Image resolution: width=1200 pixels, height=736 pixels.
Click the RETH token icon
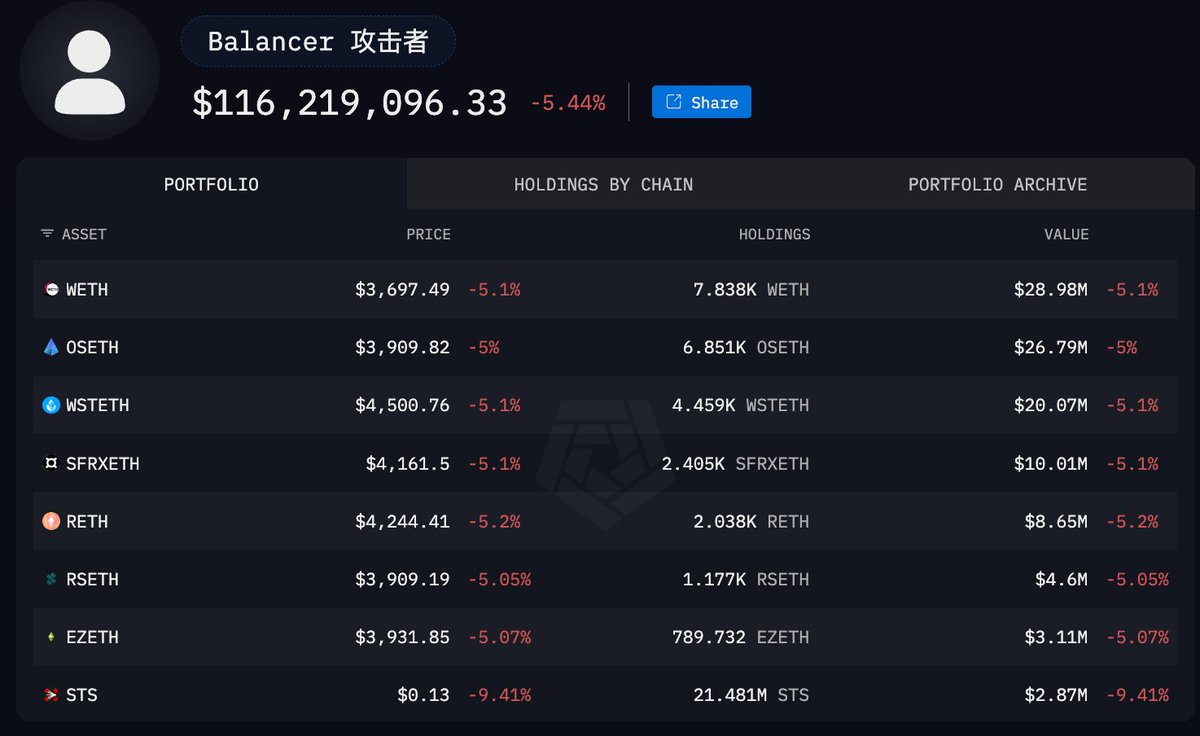pos(51,522)
